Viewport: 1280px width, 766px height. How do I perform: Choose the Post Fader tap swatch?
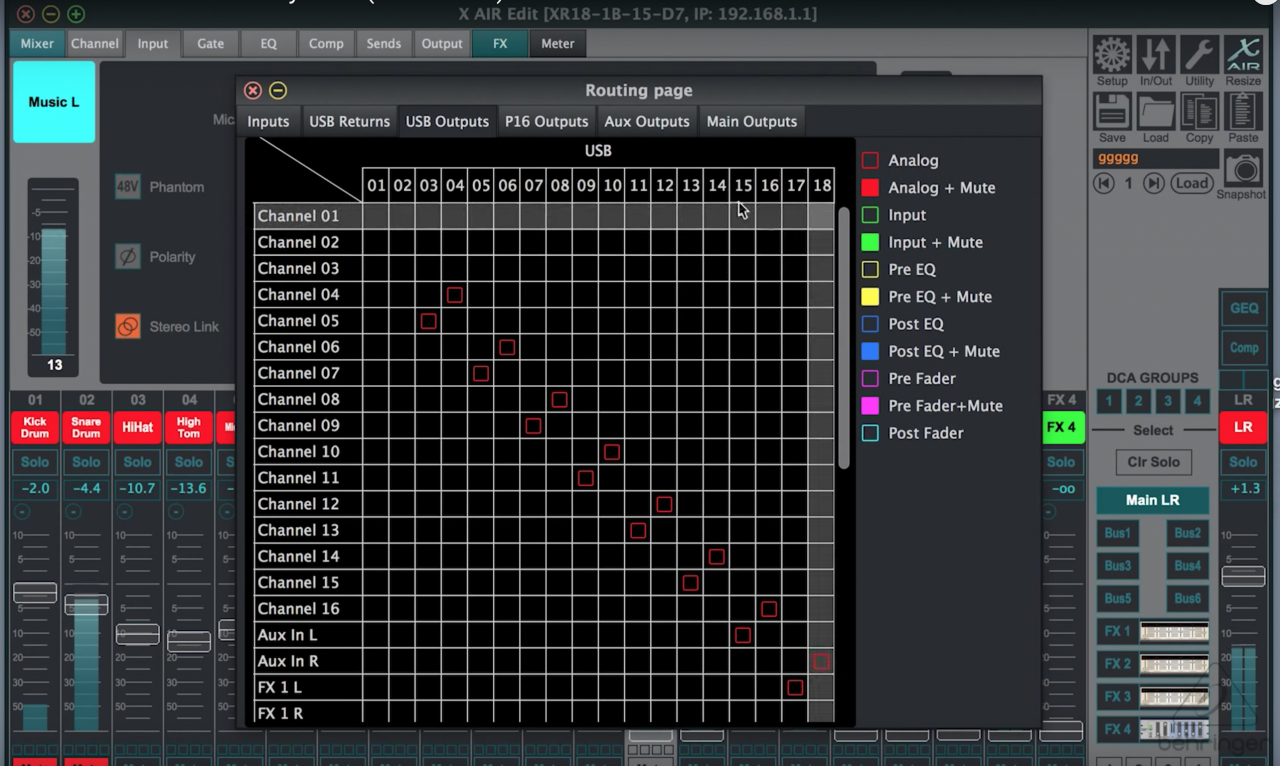(870, 433)
